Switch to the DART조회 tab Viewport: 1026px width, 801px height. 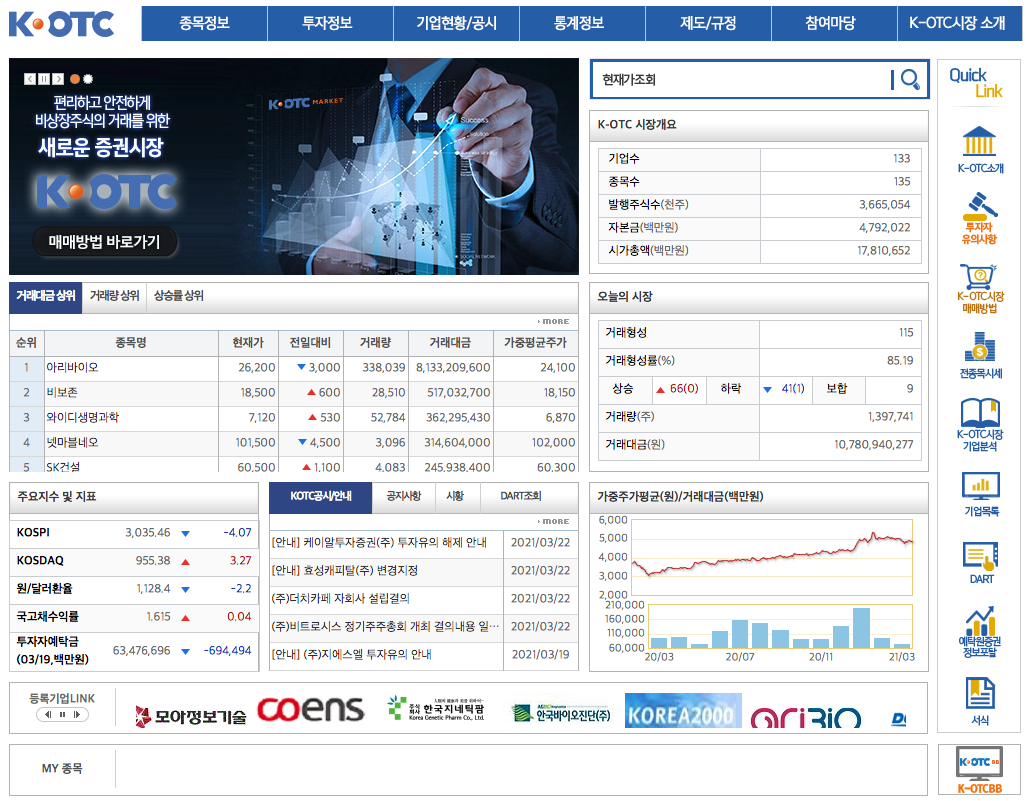pos(521,497)
